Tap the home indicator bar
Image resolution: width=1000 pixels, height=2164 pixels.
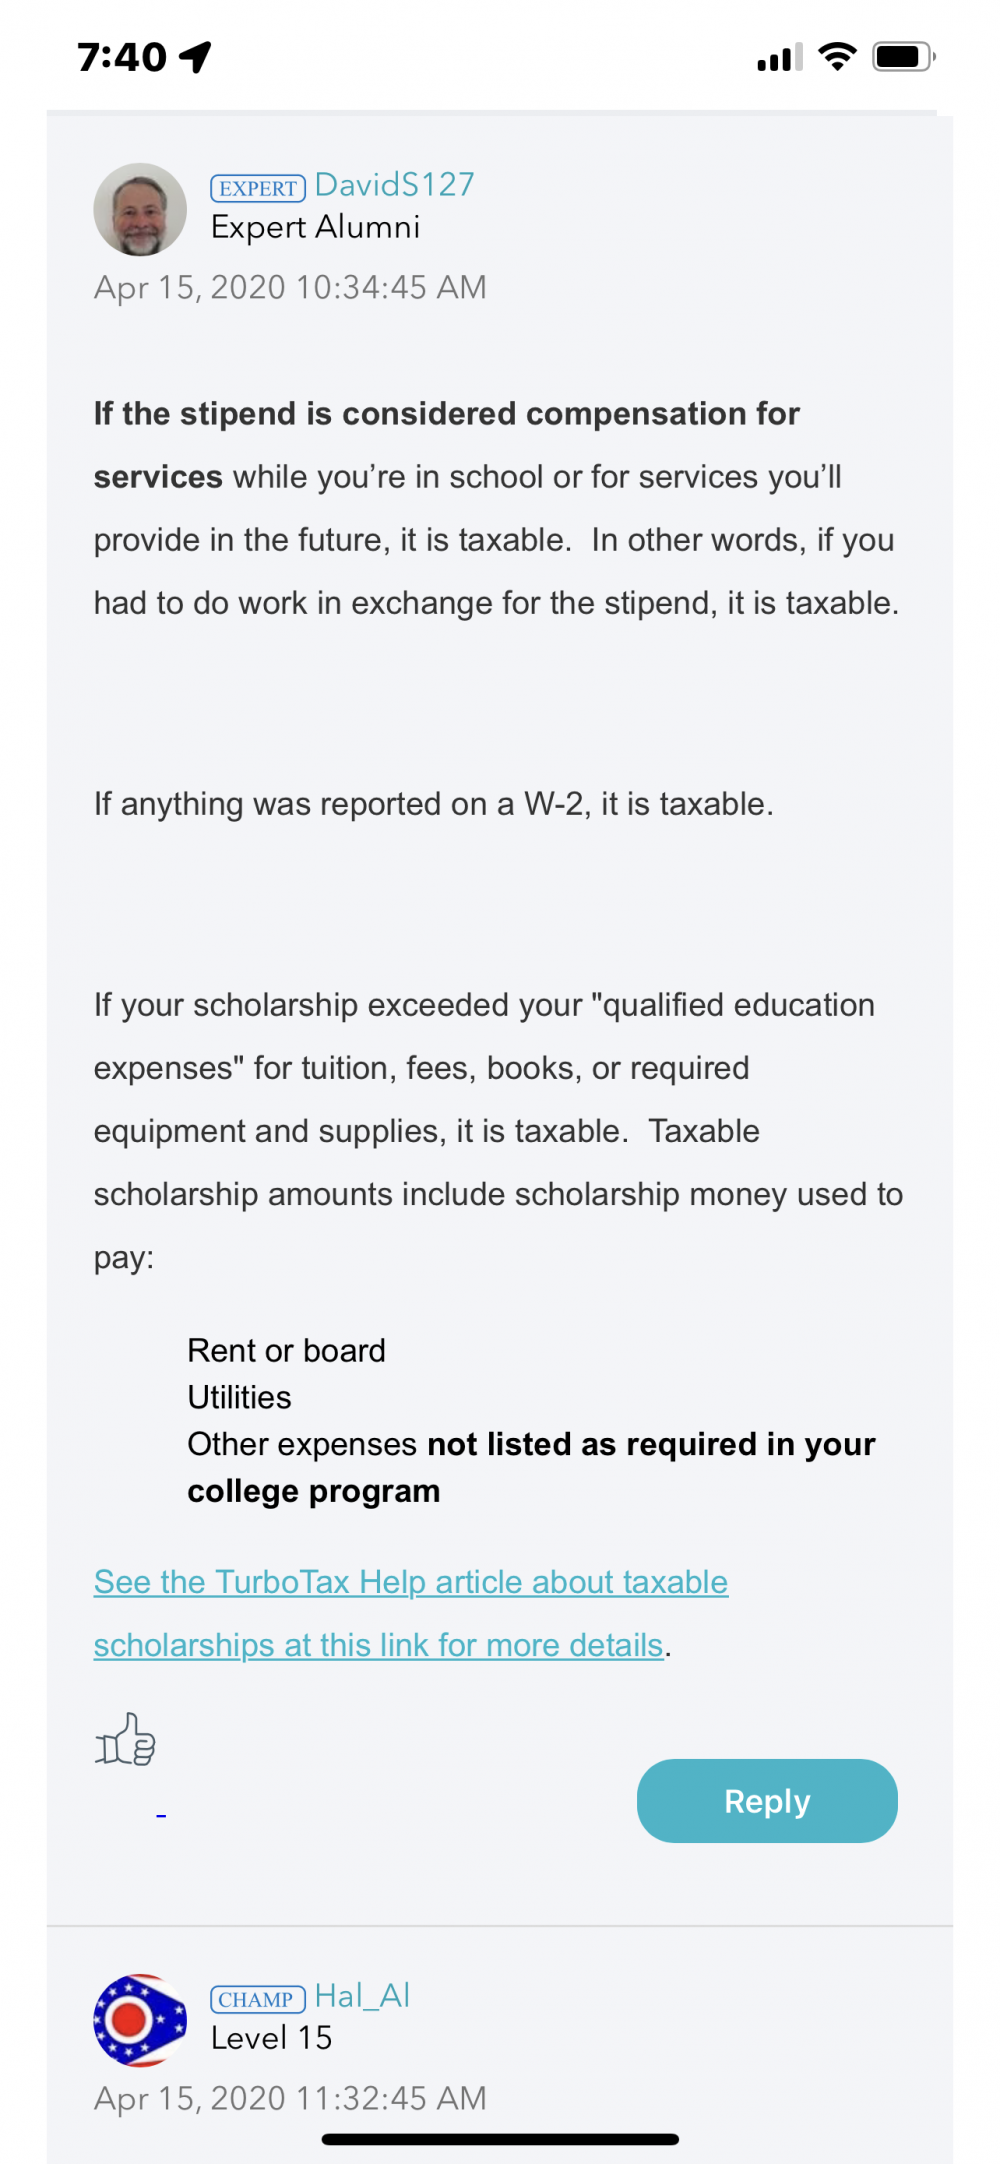coord(500,2139)
